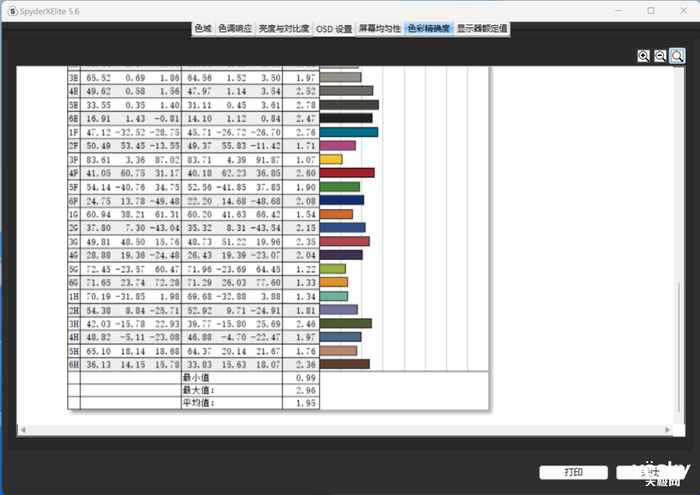Select the fit-to-window magnifier icon
Screen dimensions: 700x495
pyautogui.click(x=677, y=56)
